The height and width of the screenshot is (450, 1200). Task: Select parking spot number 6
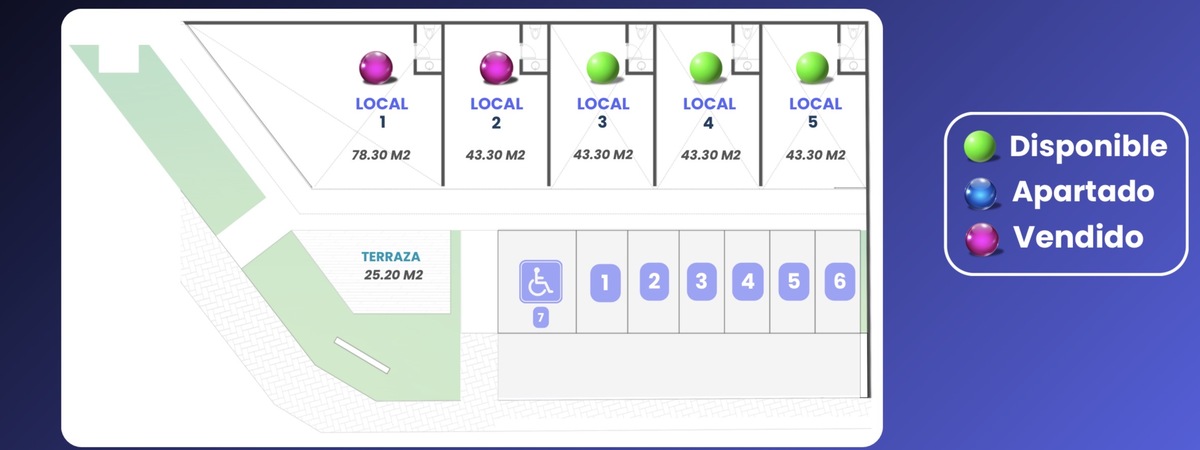(x=839, y=281)
